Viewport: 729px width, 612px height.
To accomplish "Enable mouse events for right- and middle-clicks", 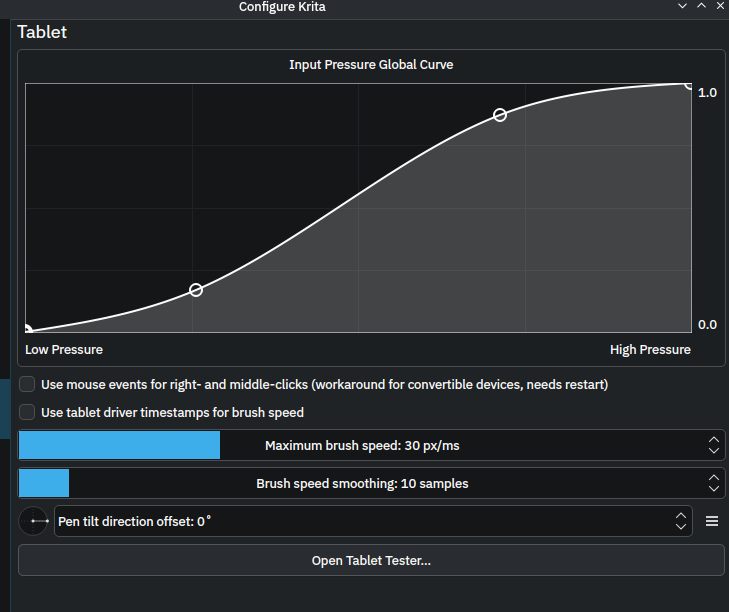I will click(x=27, y=384).
